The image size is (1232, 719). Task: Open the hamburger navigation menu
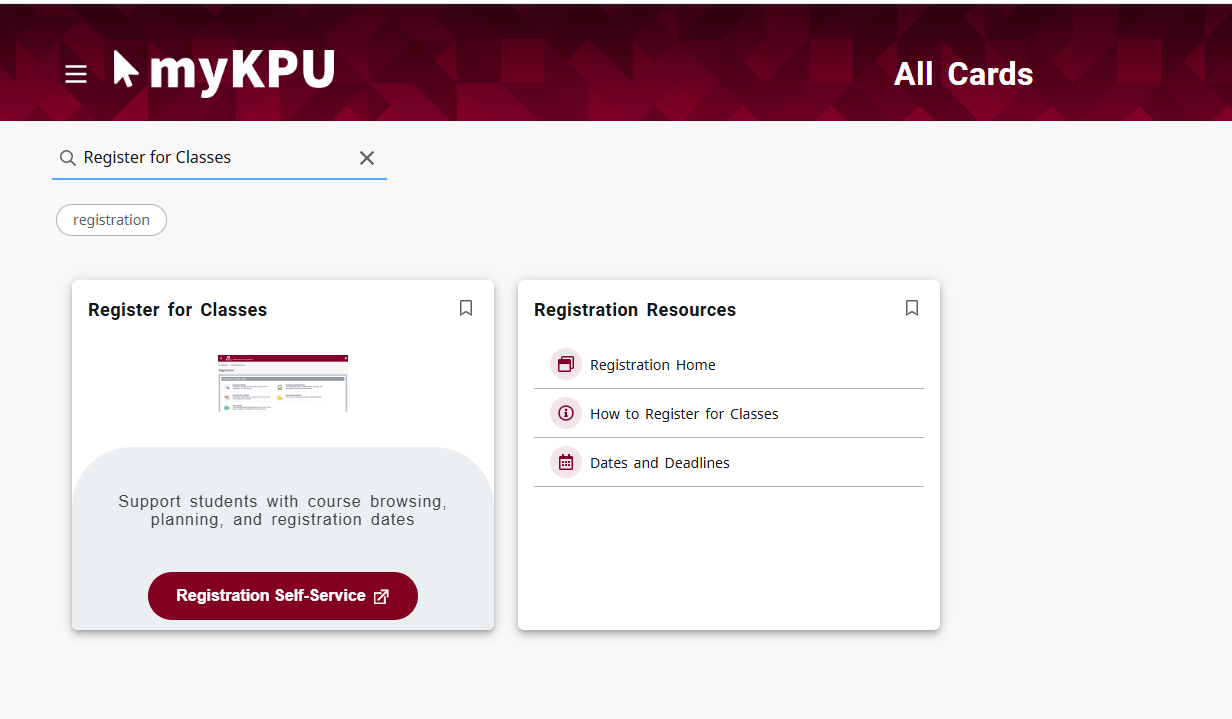[x=76, y=75]
